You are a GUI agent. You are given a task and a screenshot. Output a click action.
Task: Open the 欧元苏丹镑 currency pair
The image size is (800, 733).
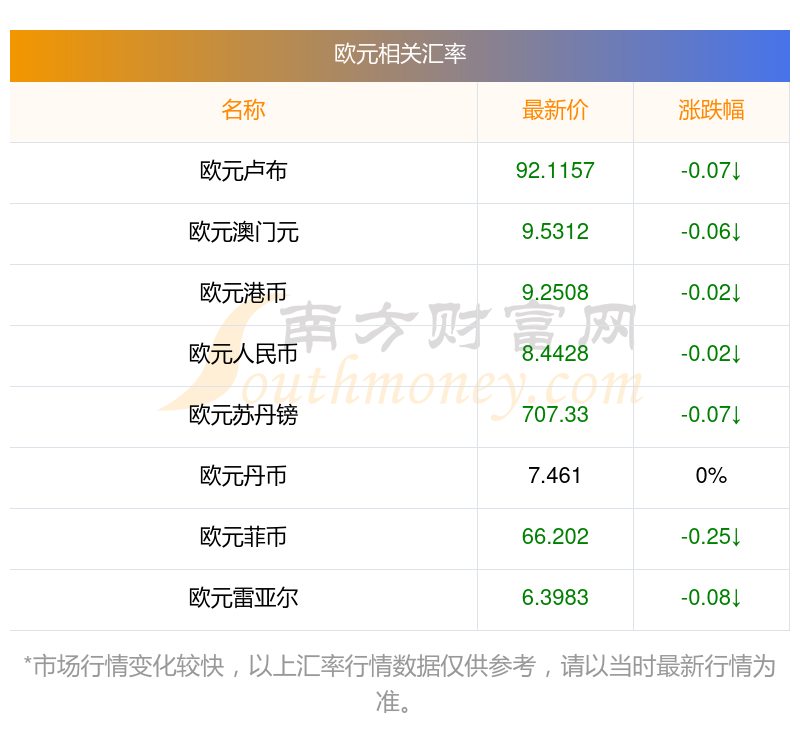[x=243, y=415]
